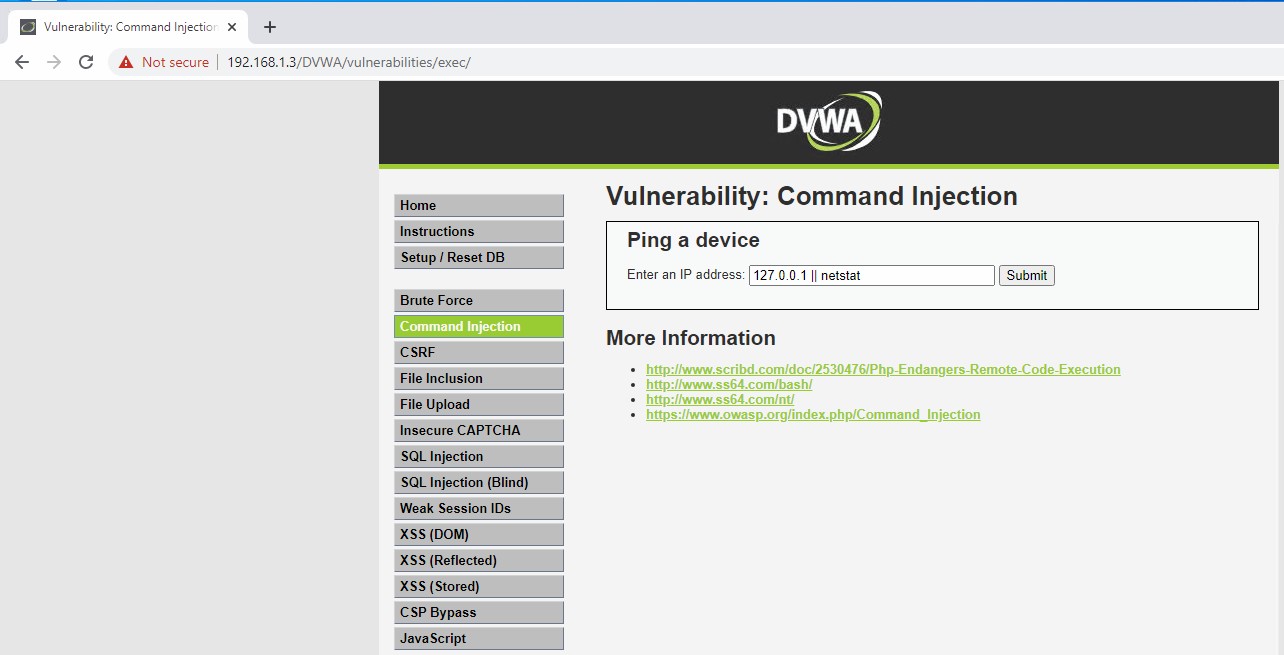Screen dimensions: 1284x655
Task: Go to CSP Bypass page
Action: coord(479,612)
